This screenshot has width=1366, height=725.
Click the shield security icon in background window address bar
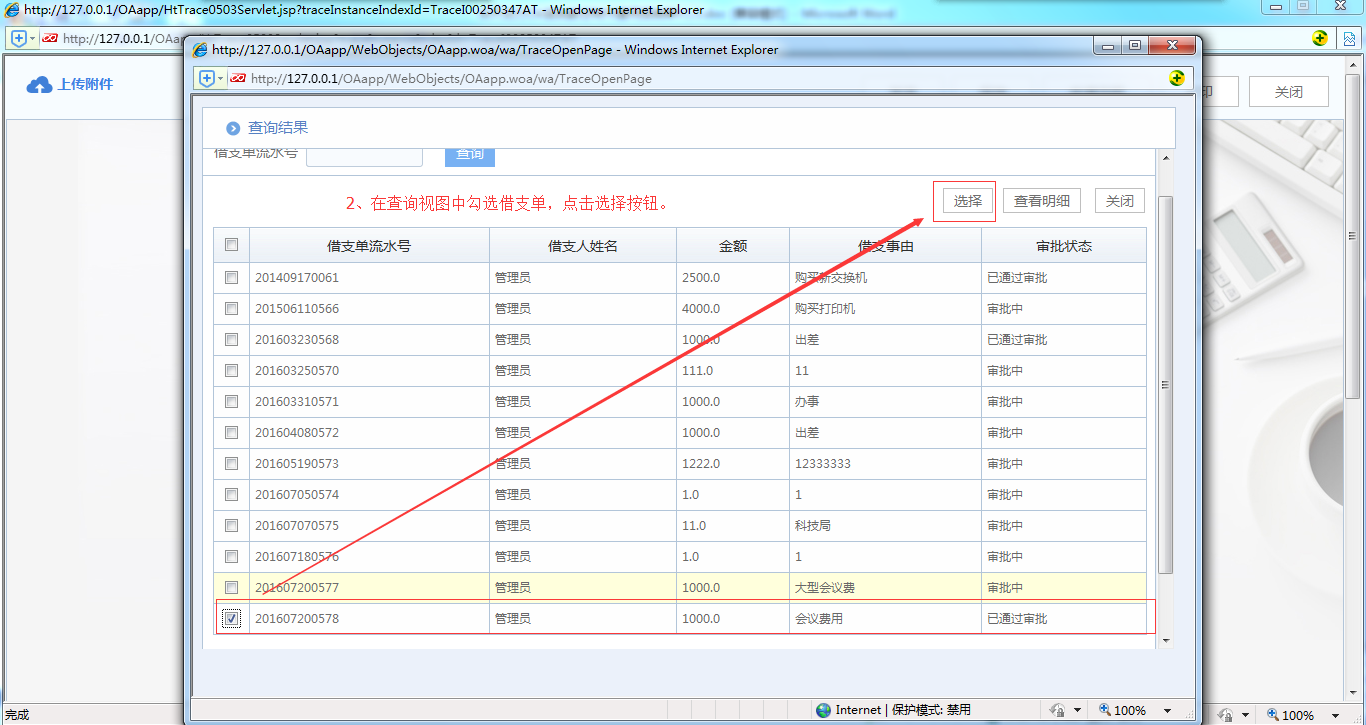tap(19, 38)
